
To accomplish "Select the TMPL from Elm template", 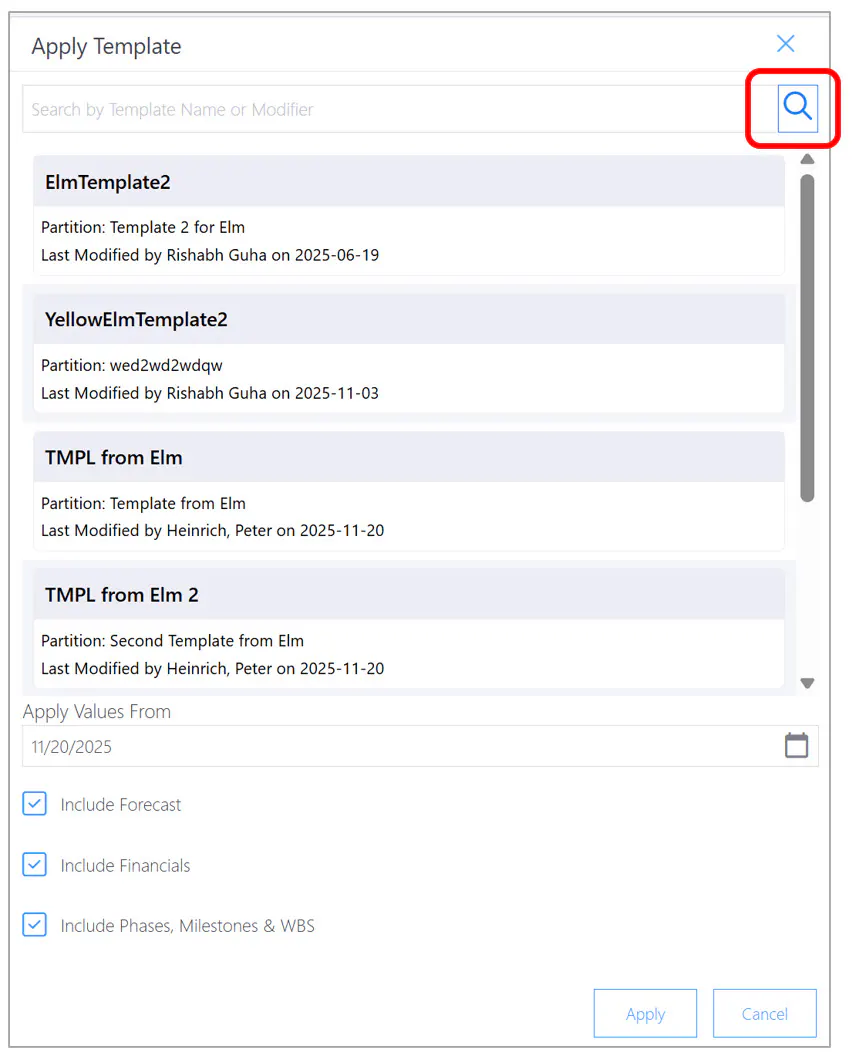I will 409,491.
